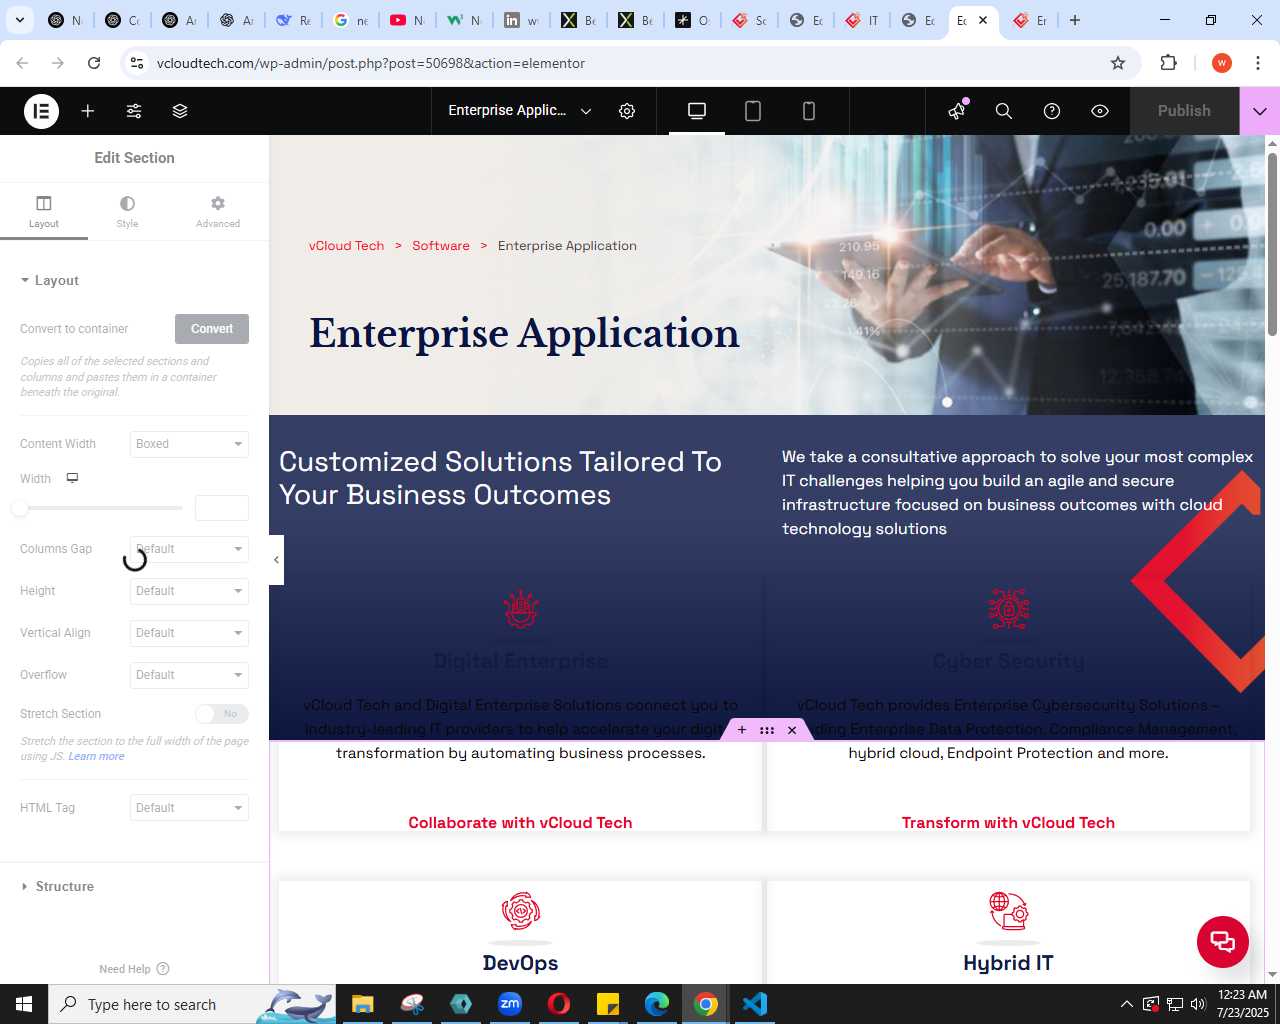Open a new browser tab
This screenshot has height=1024, width=1280.
(x=1075, y=20)
